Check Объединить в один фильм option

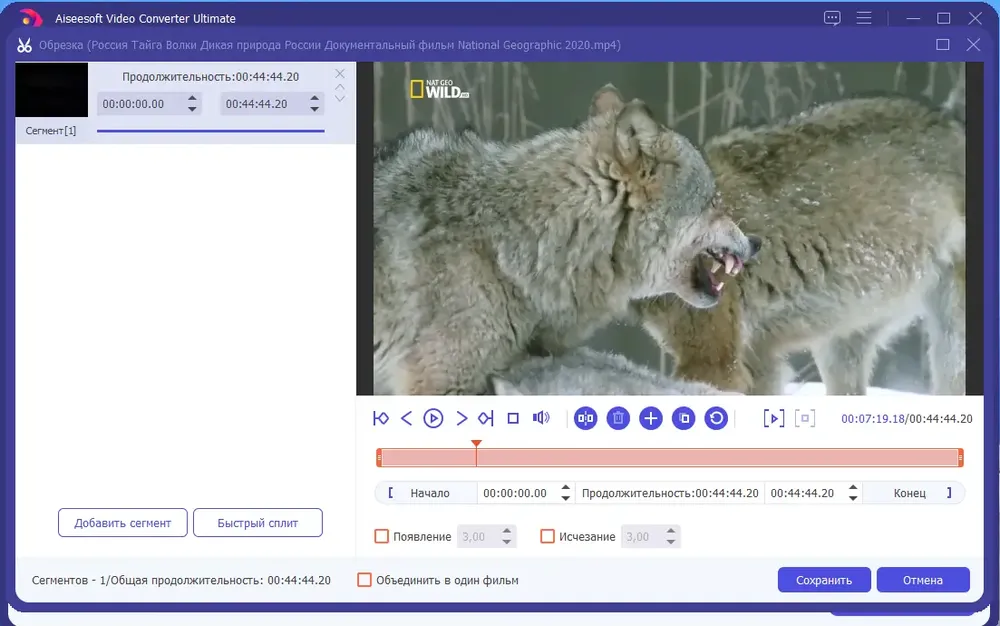point(364,579)
